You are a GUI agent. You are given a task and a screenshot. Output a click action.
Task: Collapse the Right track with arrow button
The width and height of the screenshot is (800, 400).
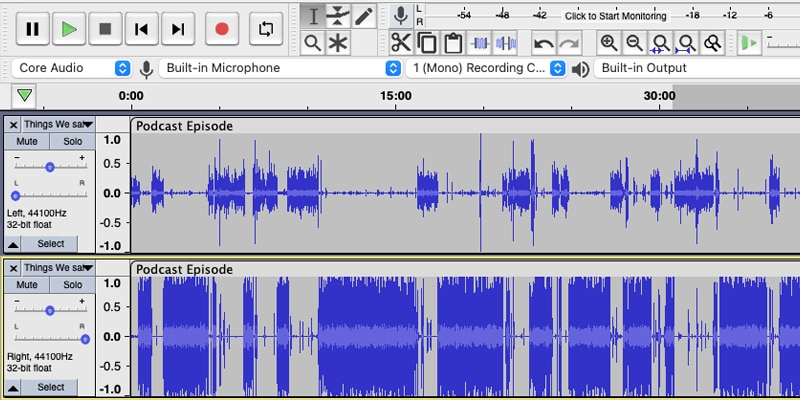(x=13, y=388)
